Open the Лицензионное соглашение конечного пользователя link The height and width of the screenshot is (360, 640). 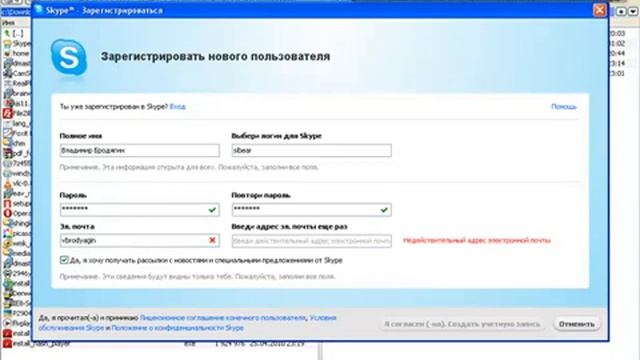223,318
